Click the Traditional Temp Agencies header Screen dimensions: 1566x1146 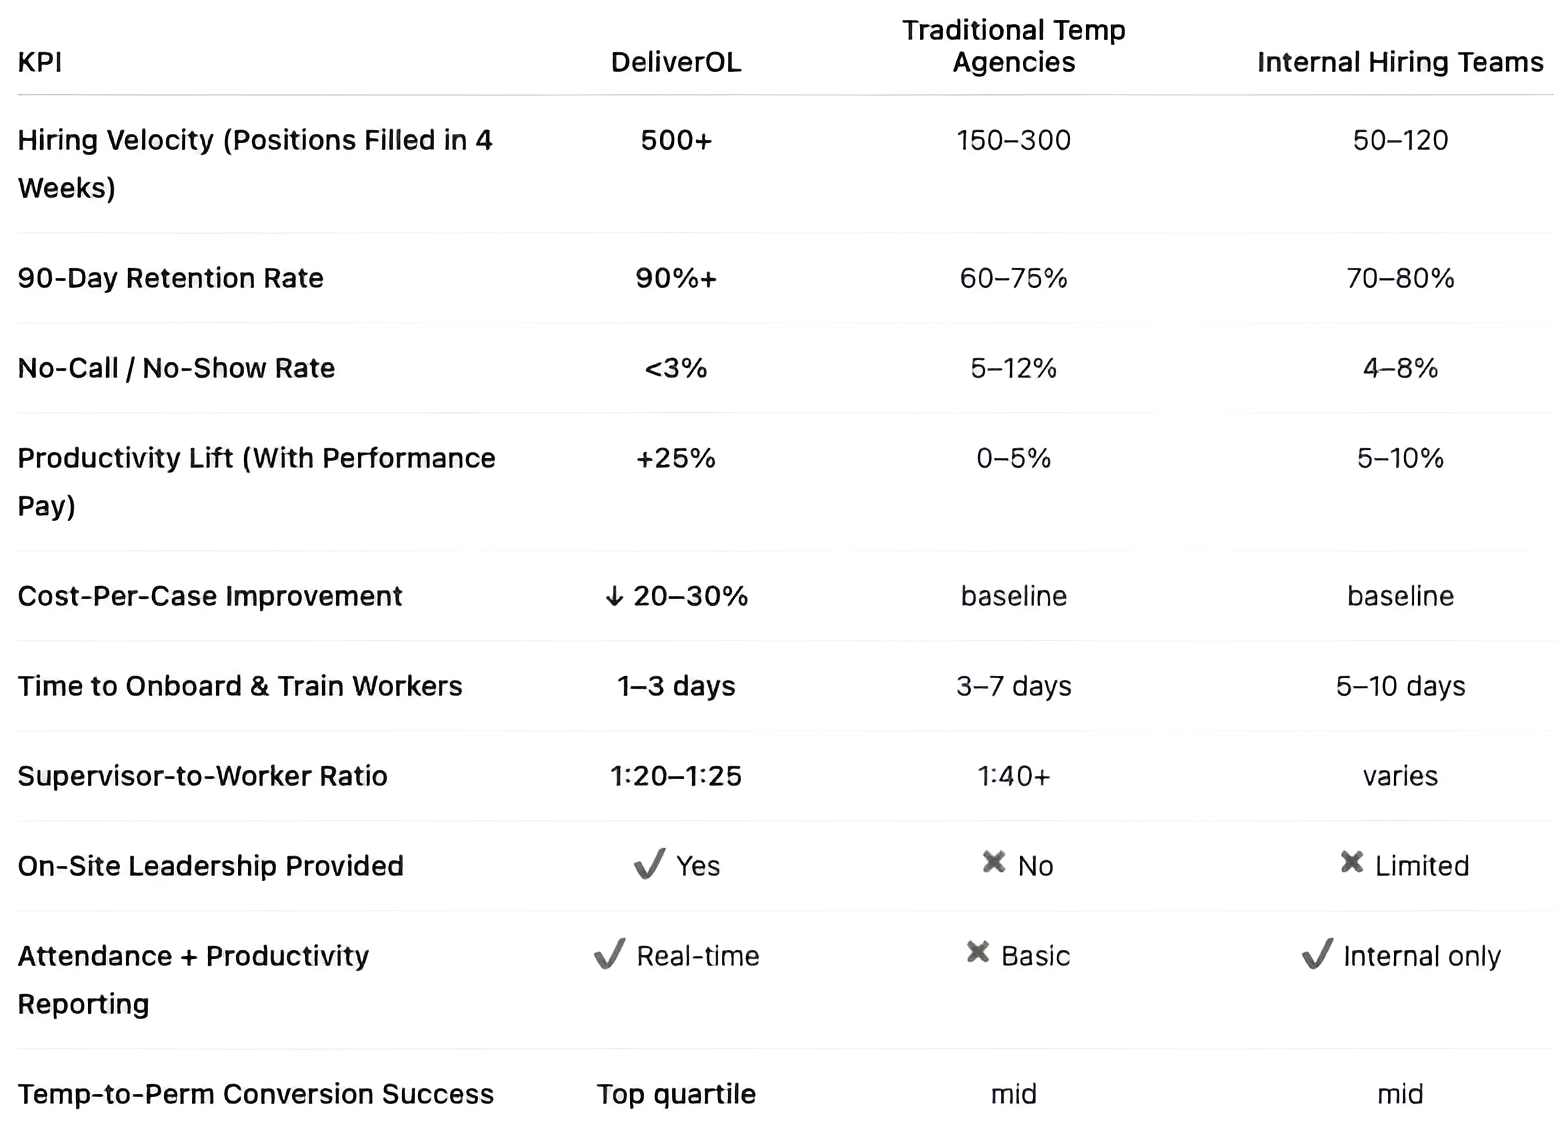[1013, 46]
